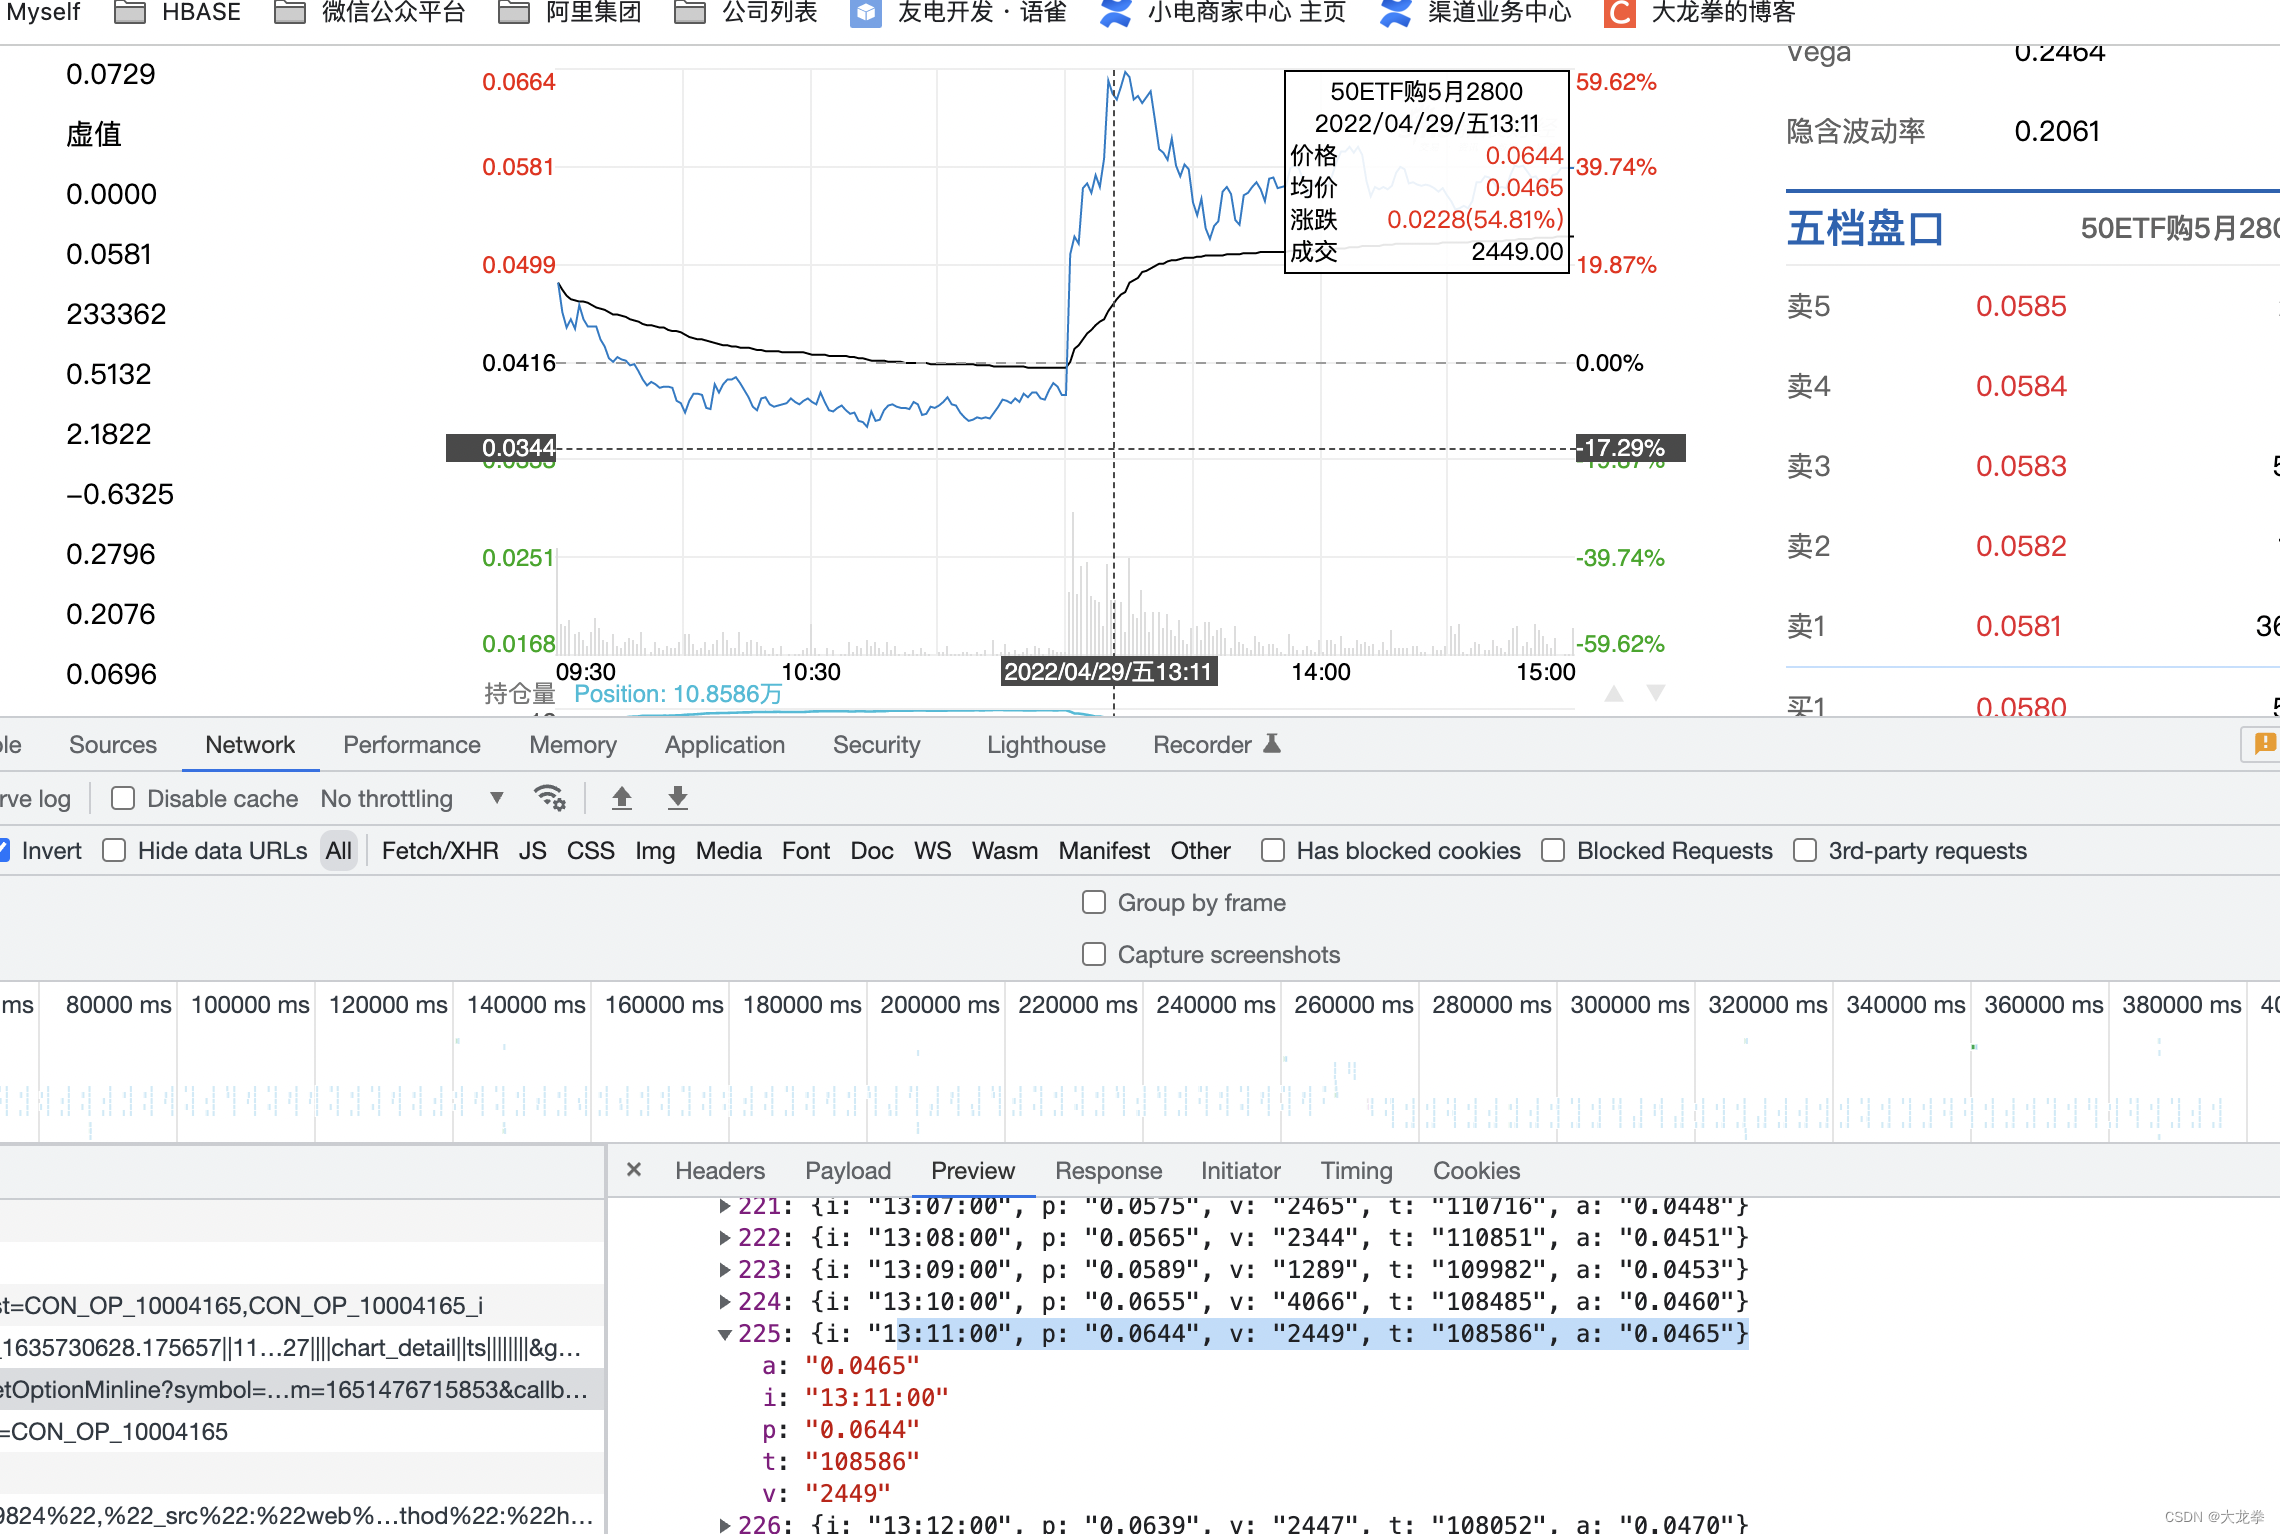The width and height of the screenshot is (2280, 1534).
Task: Click 卖5 ask price 0.0585
Action: (2020, 306)
